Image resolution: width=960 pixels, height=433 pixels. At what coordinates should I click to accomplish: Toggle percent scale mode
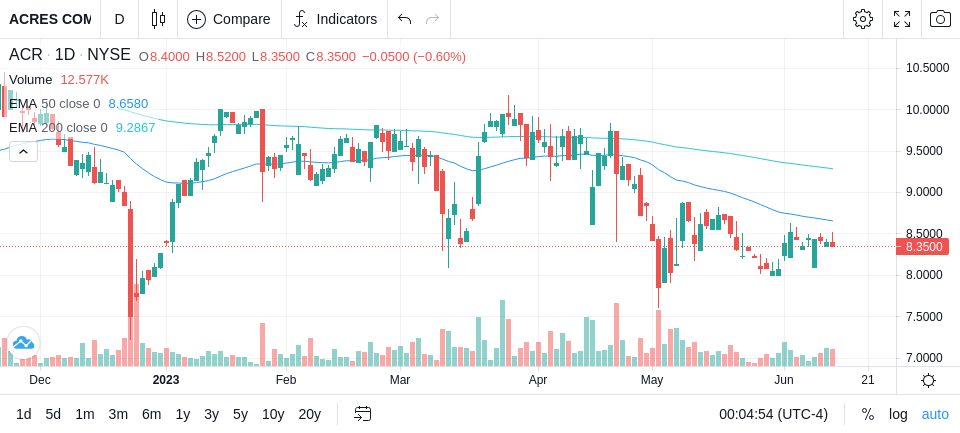coord(868,414)
